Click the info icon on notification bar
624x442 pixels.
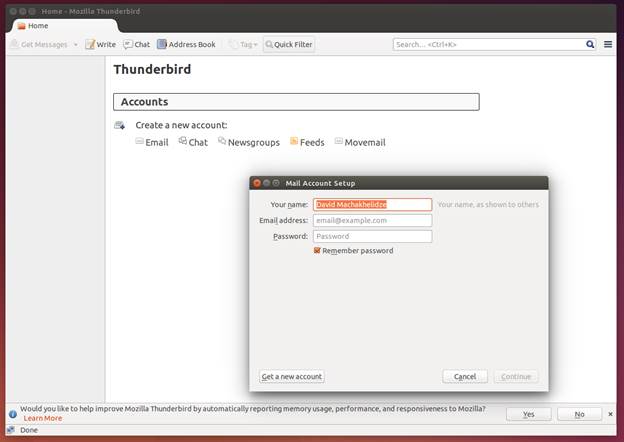coord(13,414)
